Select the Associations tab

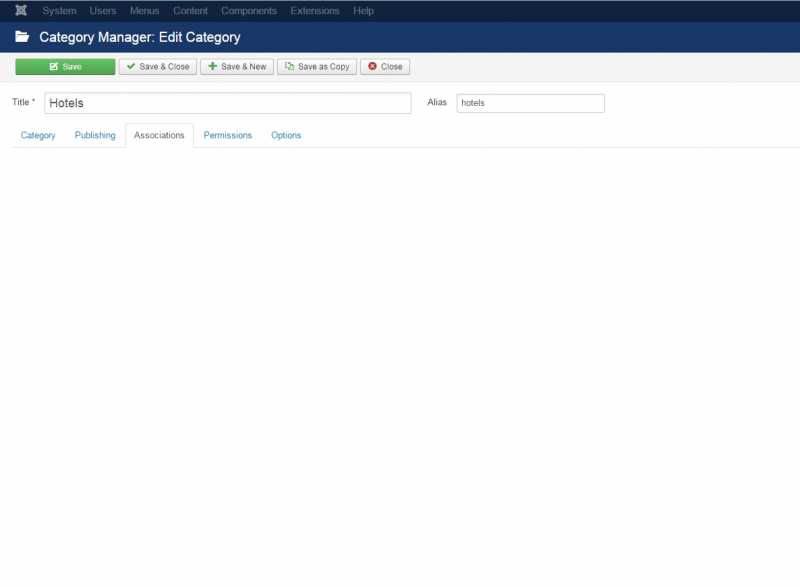click(159, 135)
